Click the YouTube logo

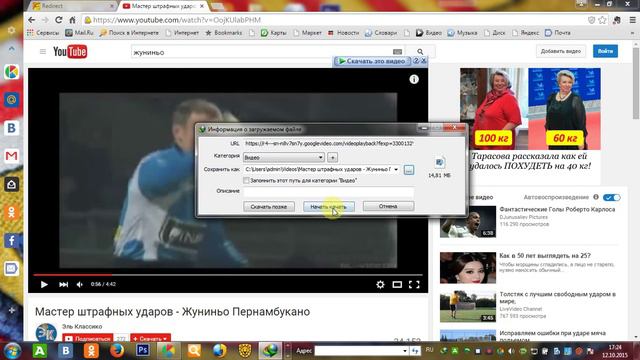tap(70, 52)
